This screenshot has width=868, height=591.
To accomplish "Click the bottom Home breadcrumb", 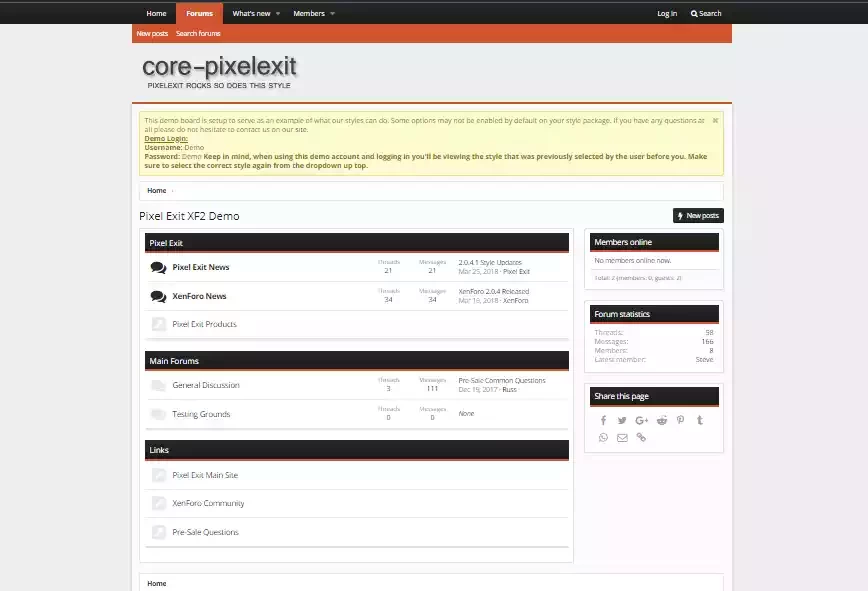I will pyautogui.click(x=157, y=583).
